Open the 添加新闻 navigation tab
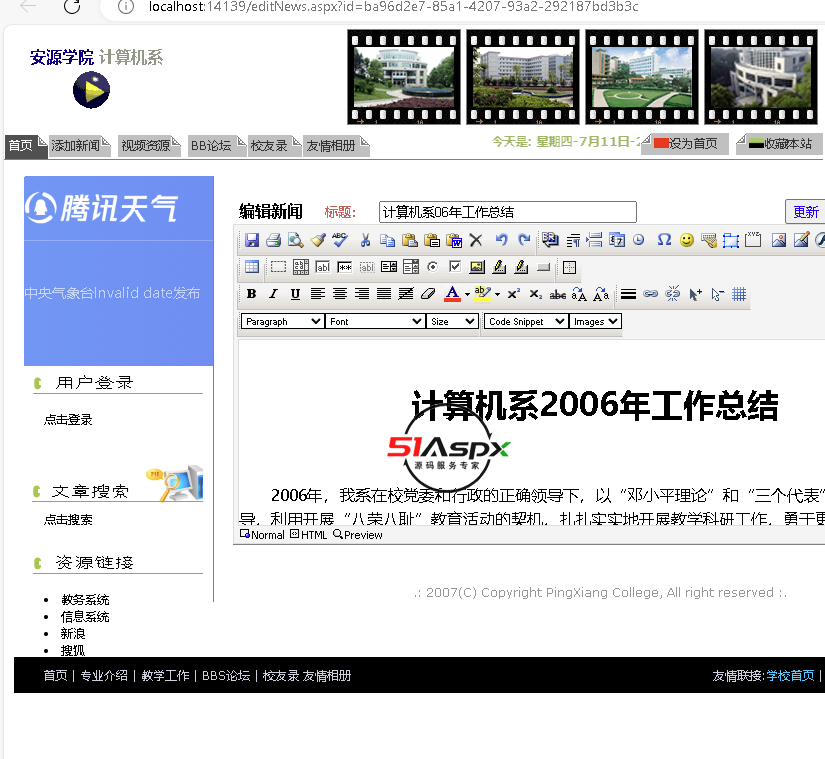 point(76,146)
